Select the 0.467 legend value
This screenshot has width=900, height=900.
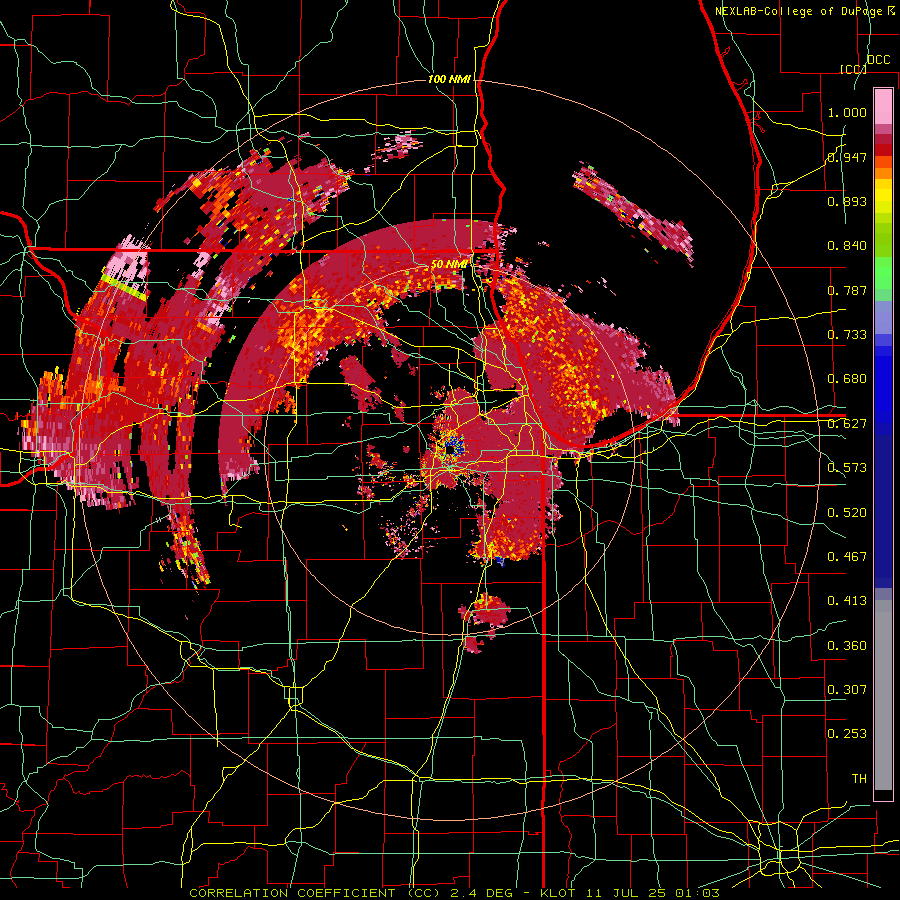847,557
